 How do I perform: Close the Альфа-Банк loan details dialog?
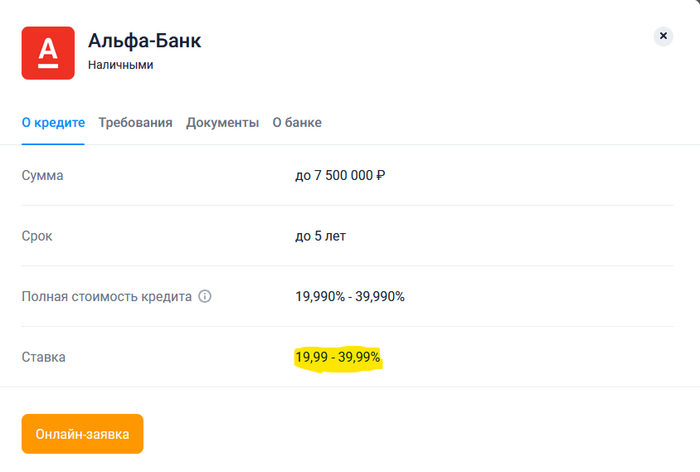663,36
